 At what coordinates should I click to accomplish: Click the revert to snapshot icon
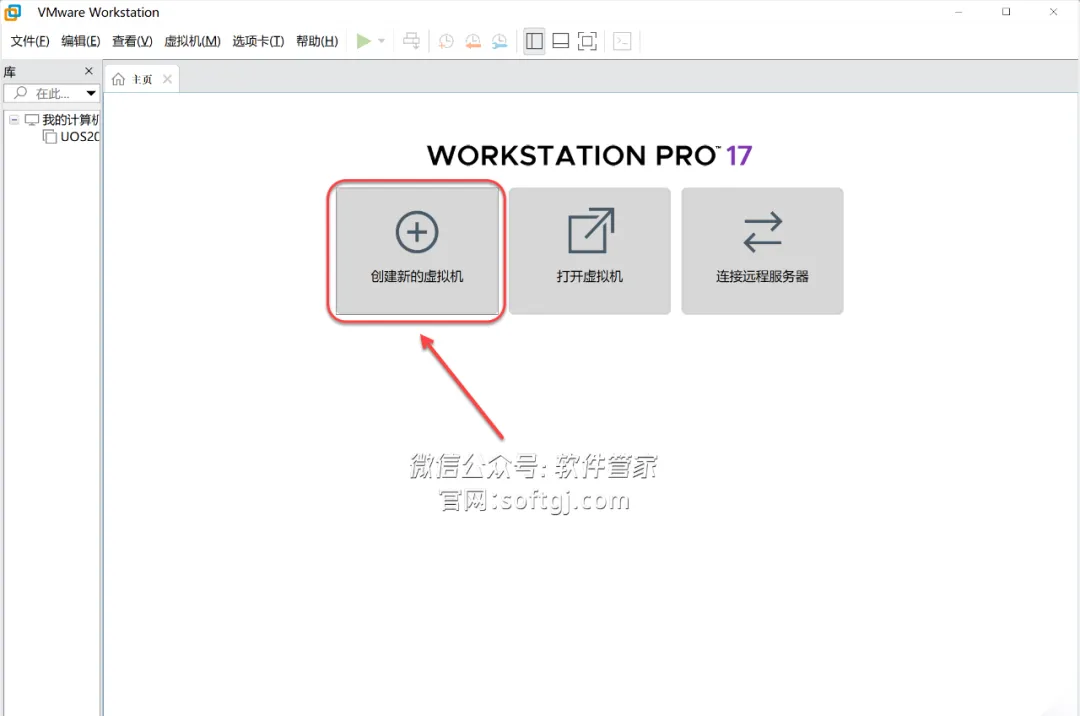pyautogui.click(x=472, y=41)
